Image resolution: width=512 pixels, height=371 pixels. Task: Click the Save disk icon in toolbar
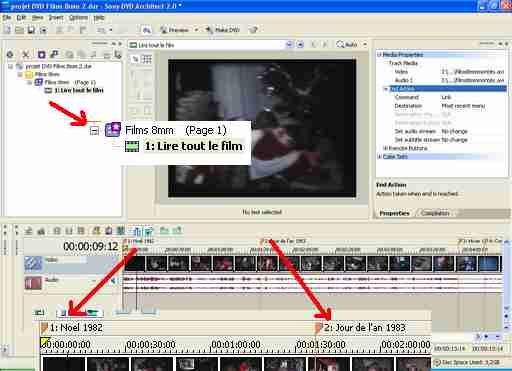click(x=31, y=30)
